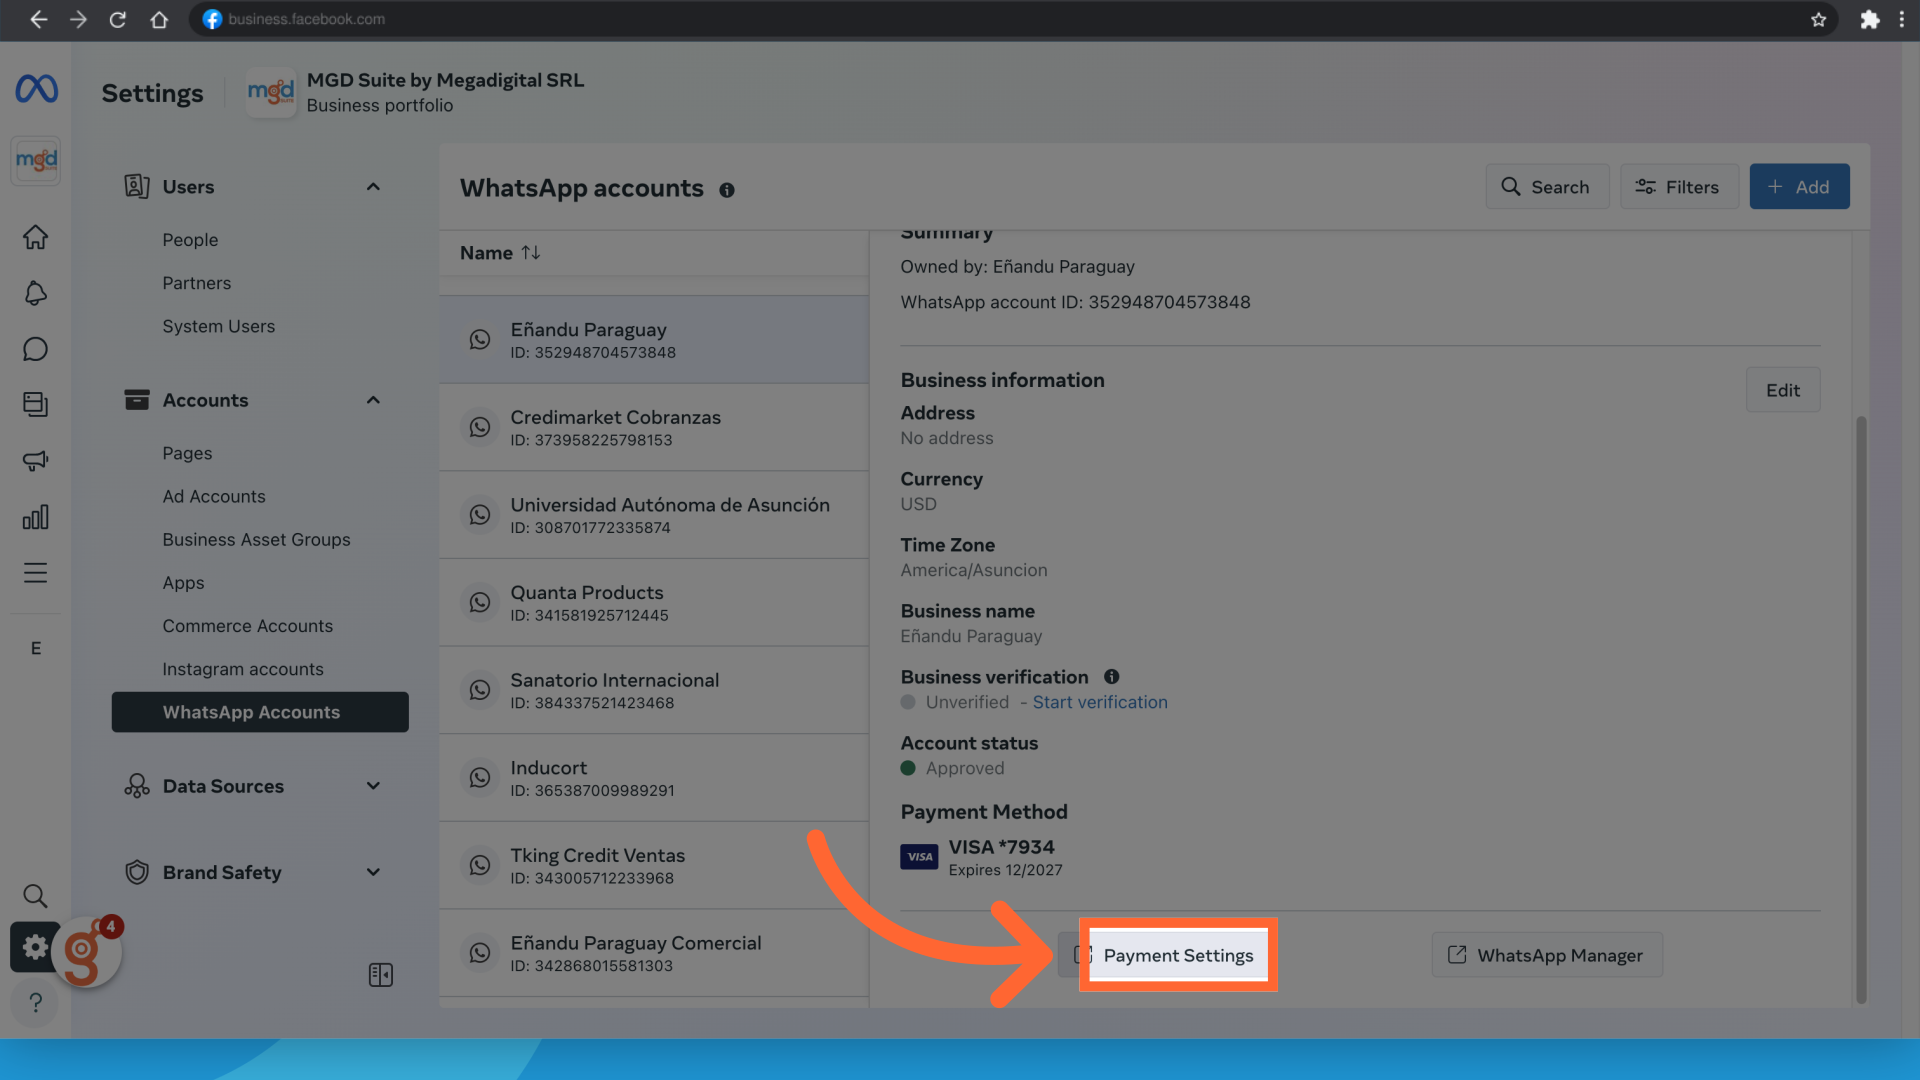Collapse the Users section
Viewport: 1920px width, 1080px height.
pyautogui.click(x=373, y=187)
